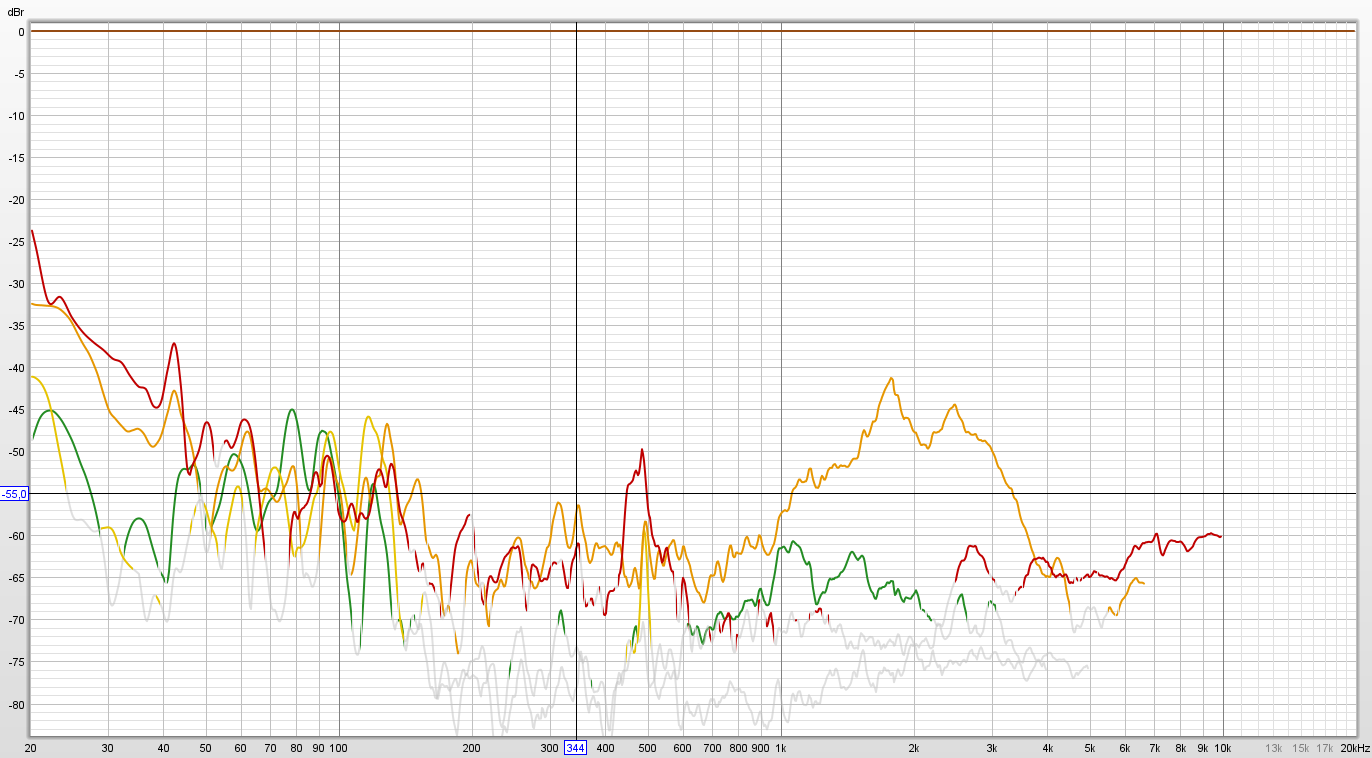
Task: Click the 2k frequency axis label
Action: [x=914, y=748]
